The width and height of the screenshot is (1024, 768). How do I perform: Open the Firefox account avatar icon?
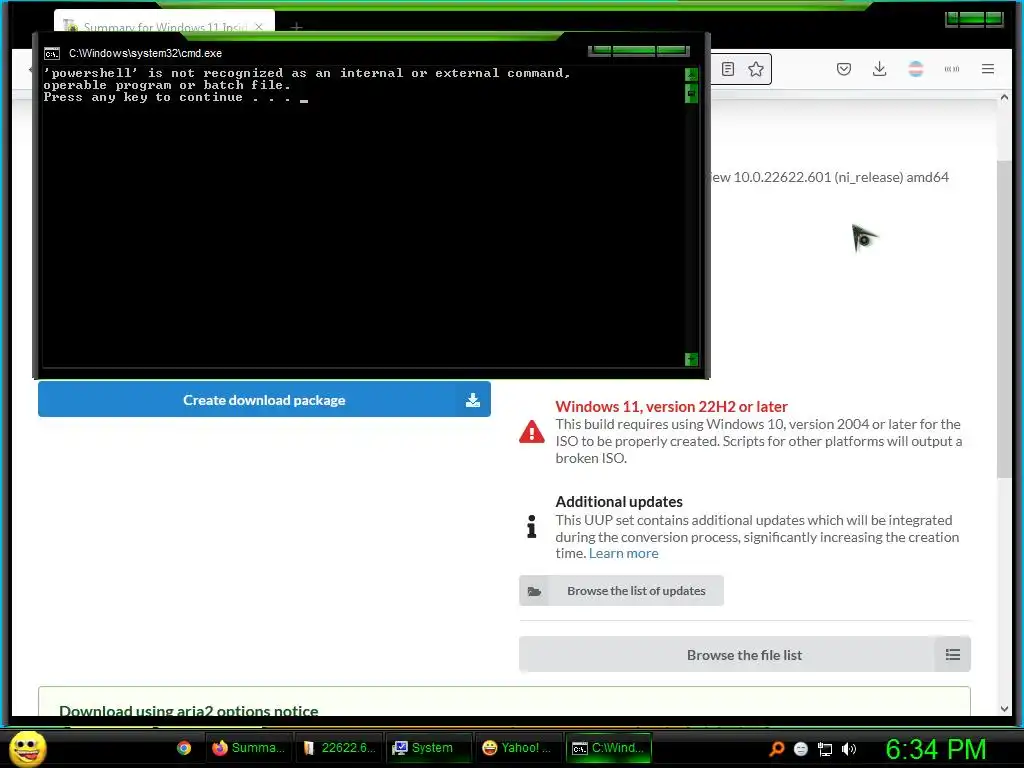click(916, 69)
